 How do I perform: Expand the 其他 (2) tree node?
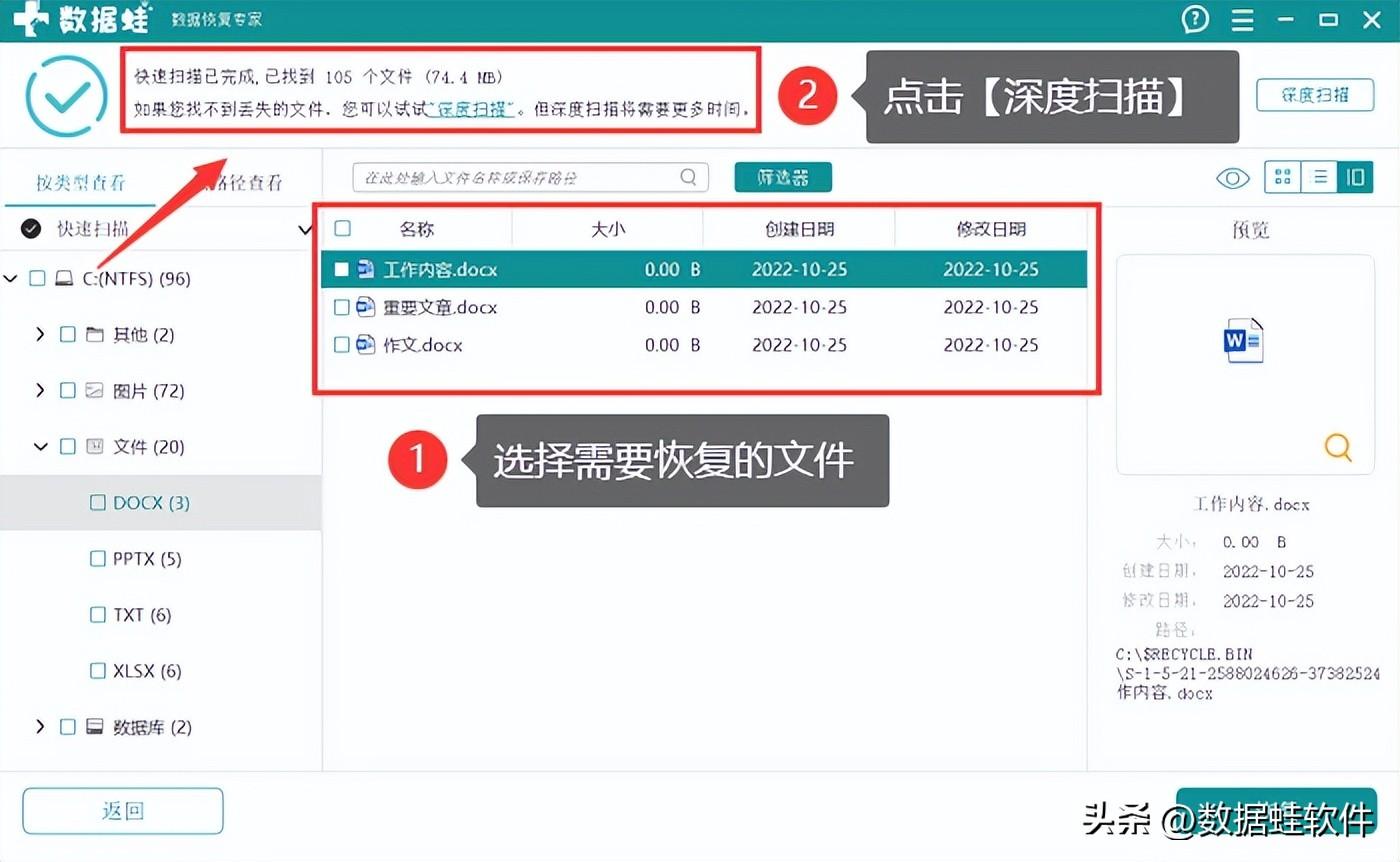pos(41,334)
